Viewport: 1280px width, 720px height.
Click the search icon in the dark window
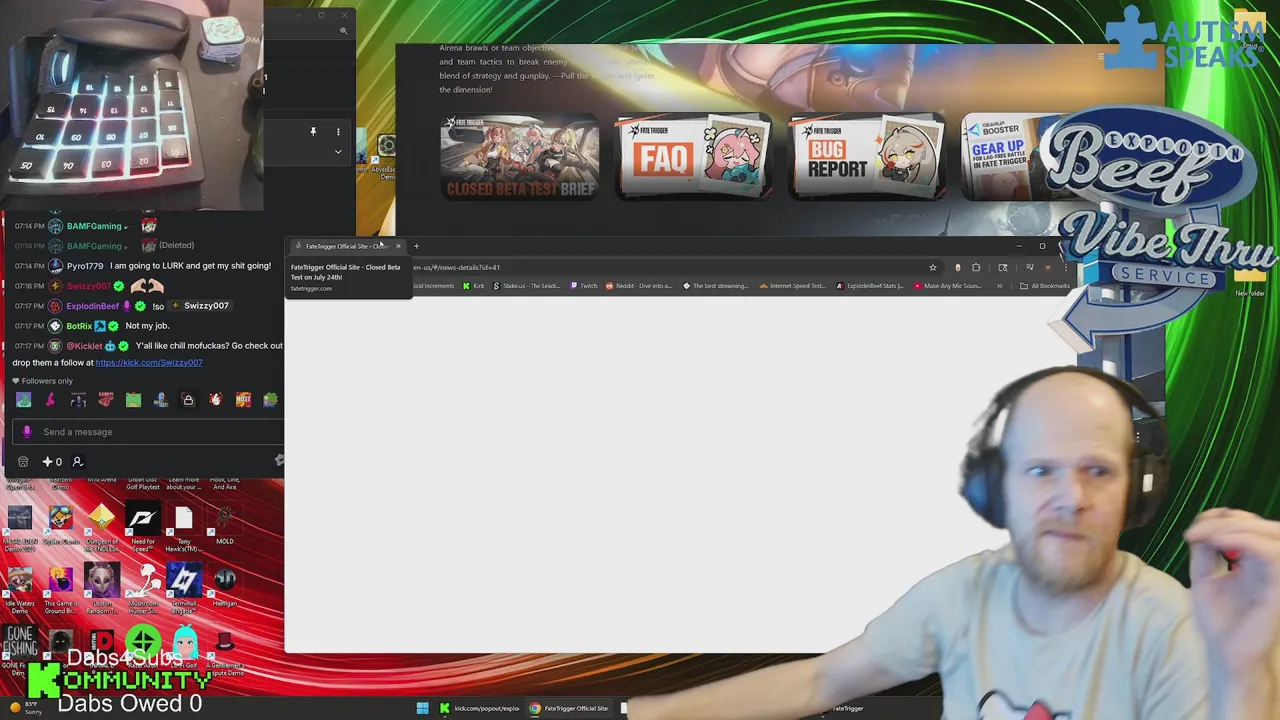[x=343, y=31]
